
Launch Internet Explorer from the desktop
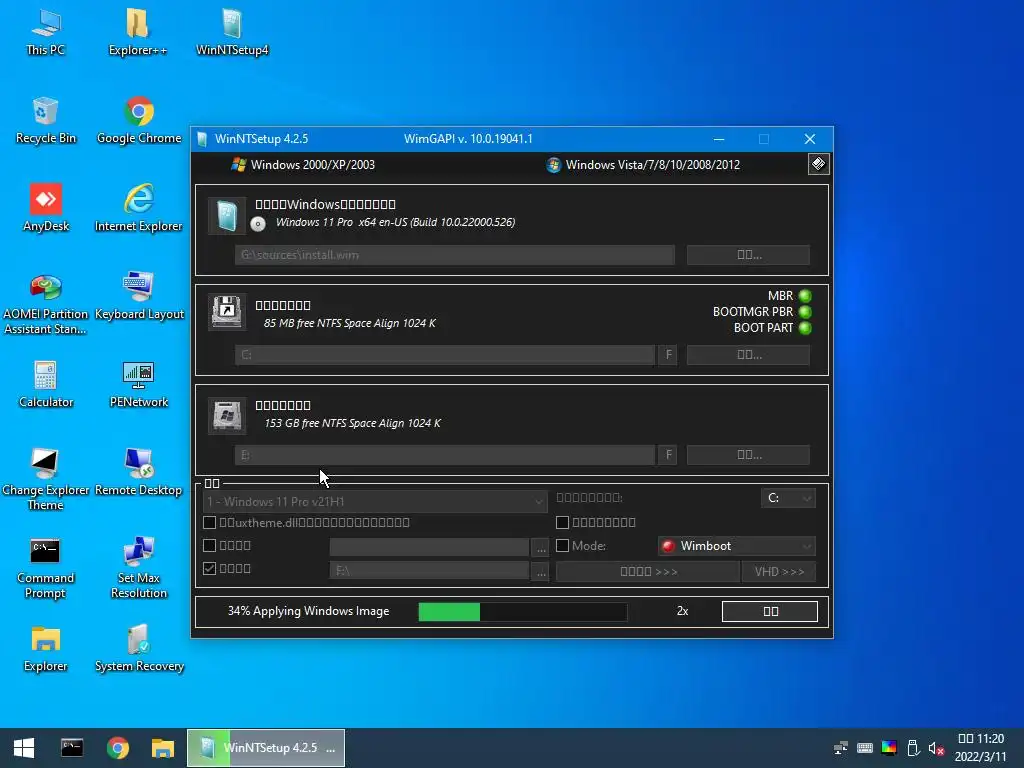tap(138, 209)
